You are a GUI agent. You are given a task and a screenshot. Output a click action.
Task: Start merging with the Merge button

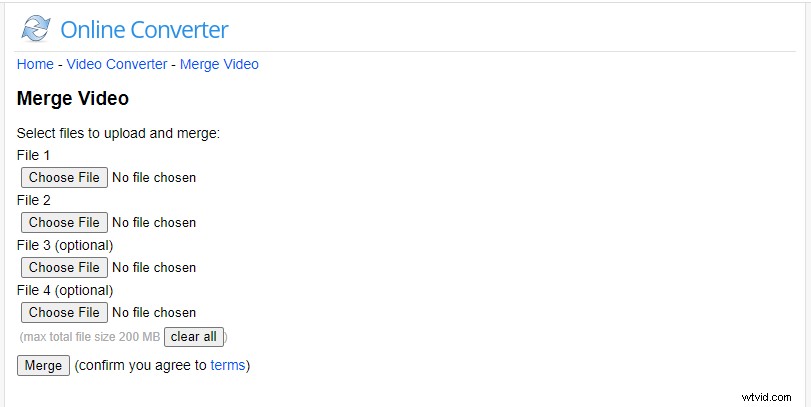[x=43, y=366]
